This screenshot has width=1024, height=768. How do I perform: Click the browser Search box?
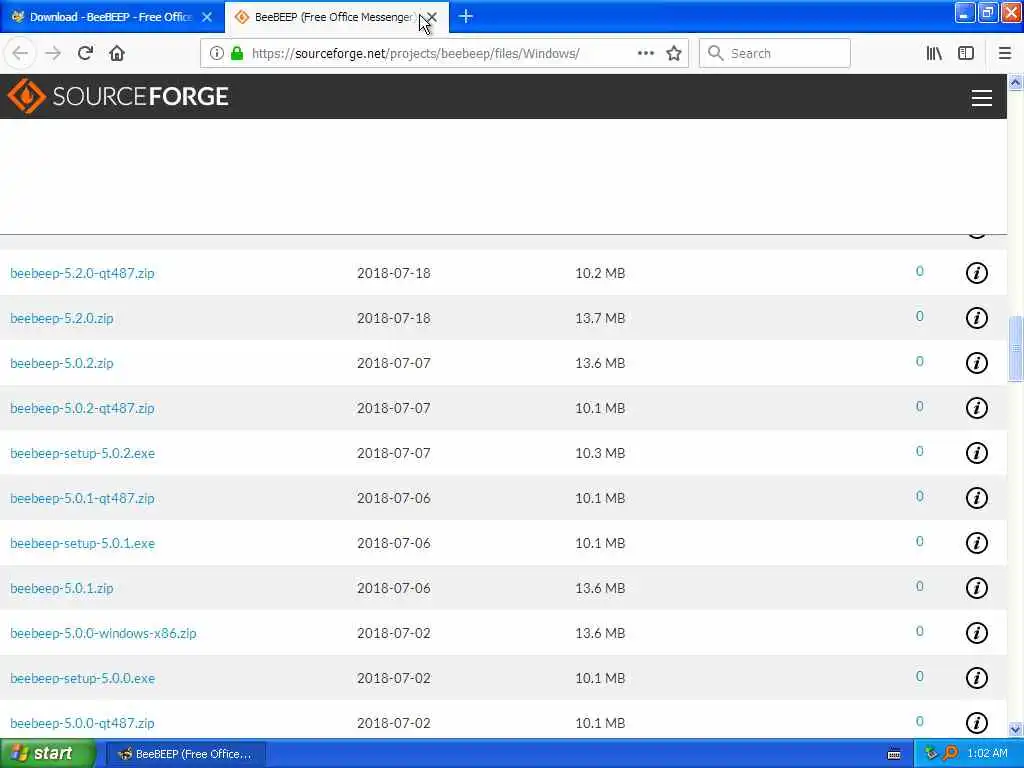(x=775, y=53)
